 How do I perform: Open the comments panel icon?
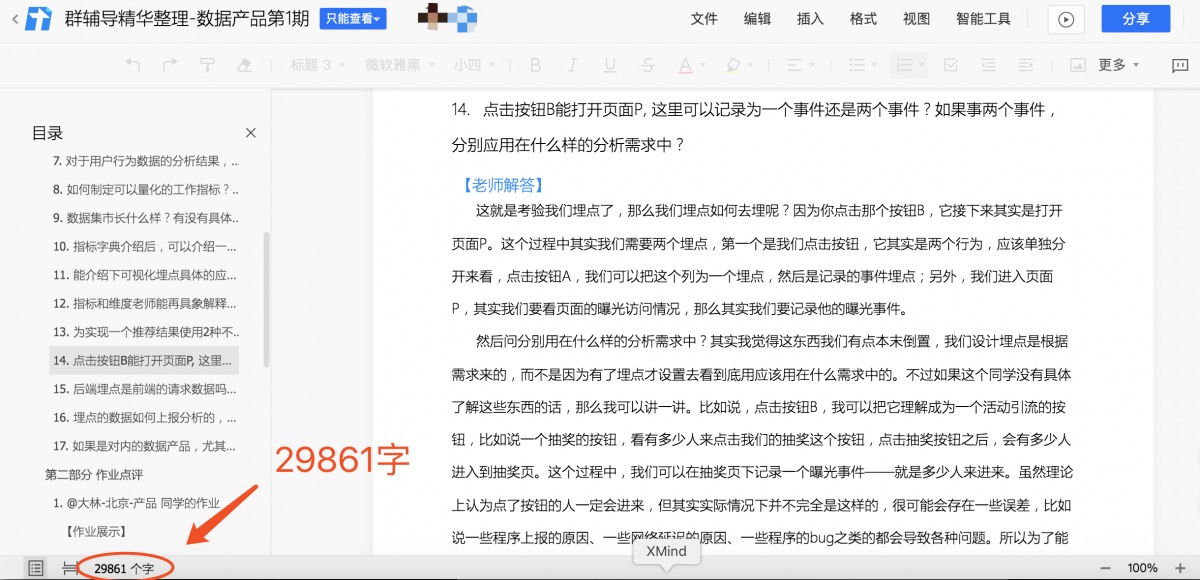coord(1179,65)
